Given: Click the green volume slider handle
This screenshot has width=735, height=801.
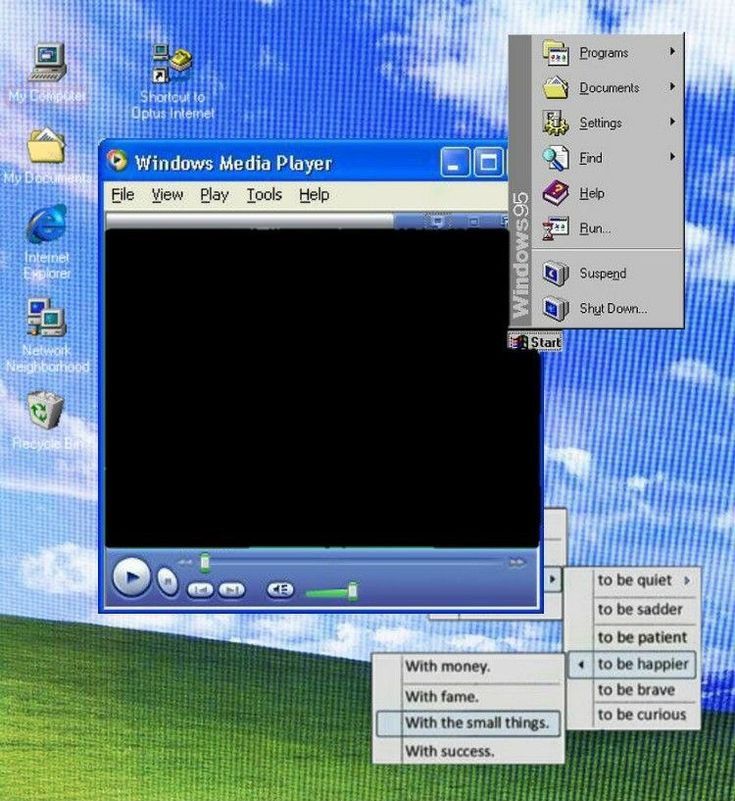Looking at the screenshot, I should (x=352, y=592).
